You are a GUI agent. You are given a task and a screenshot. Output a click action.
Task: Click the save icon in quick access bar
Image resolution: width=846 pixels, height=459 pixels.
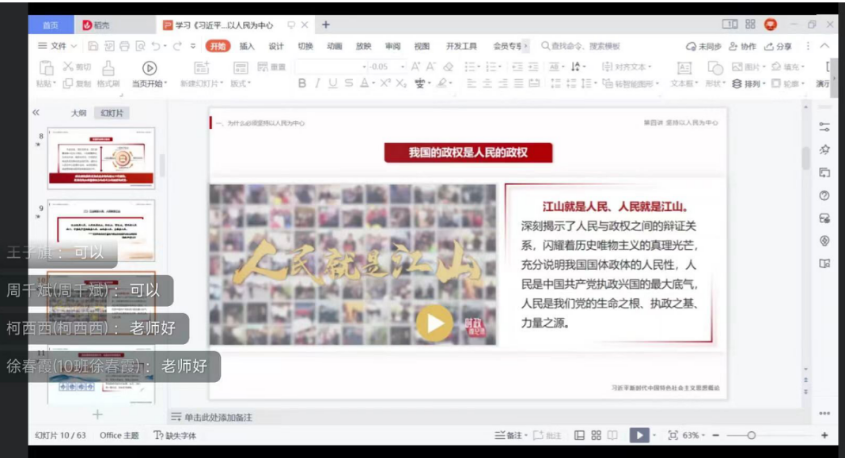click(93, 46)
